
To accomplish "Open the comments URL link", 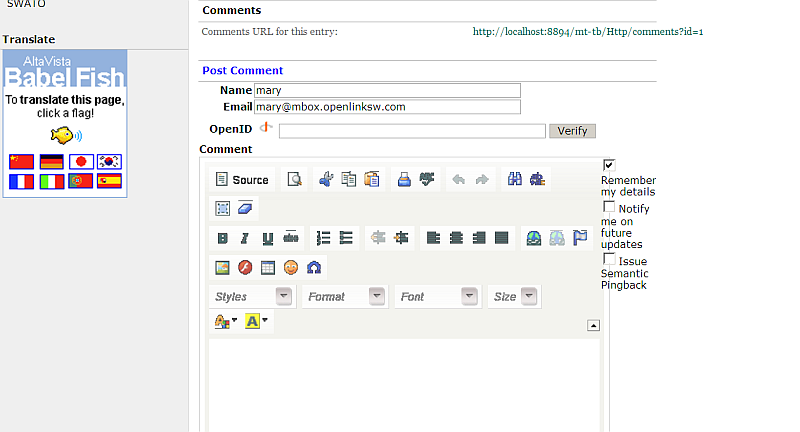I will click(588, 32).
